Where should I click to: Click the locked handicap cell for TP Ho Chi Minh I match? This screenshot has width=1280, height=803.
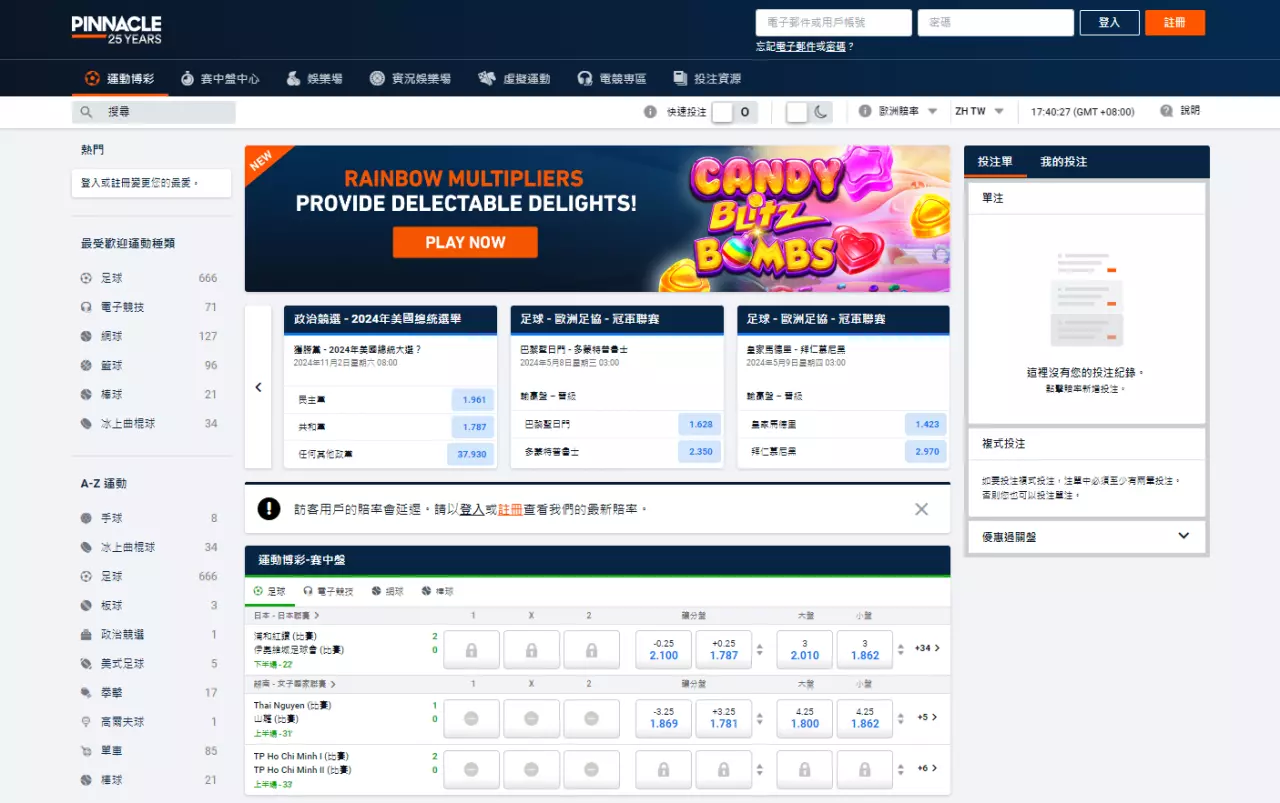tap(663, 769)
